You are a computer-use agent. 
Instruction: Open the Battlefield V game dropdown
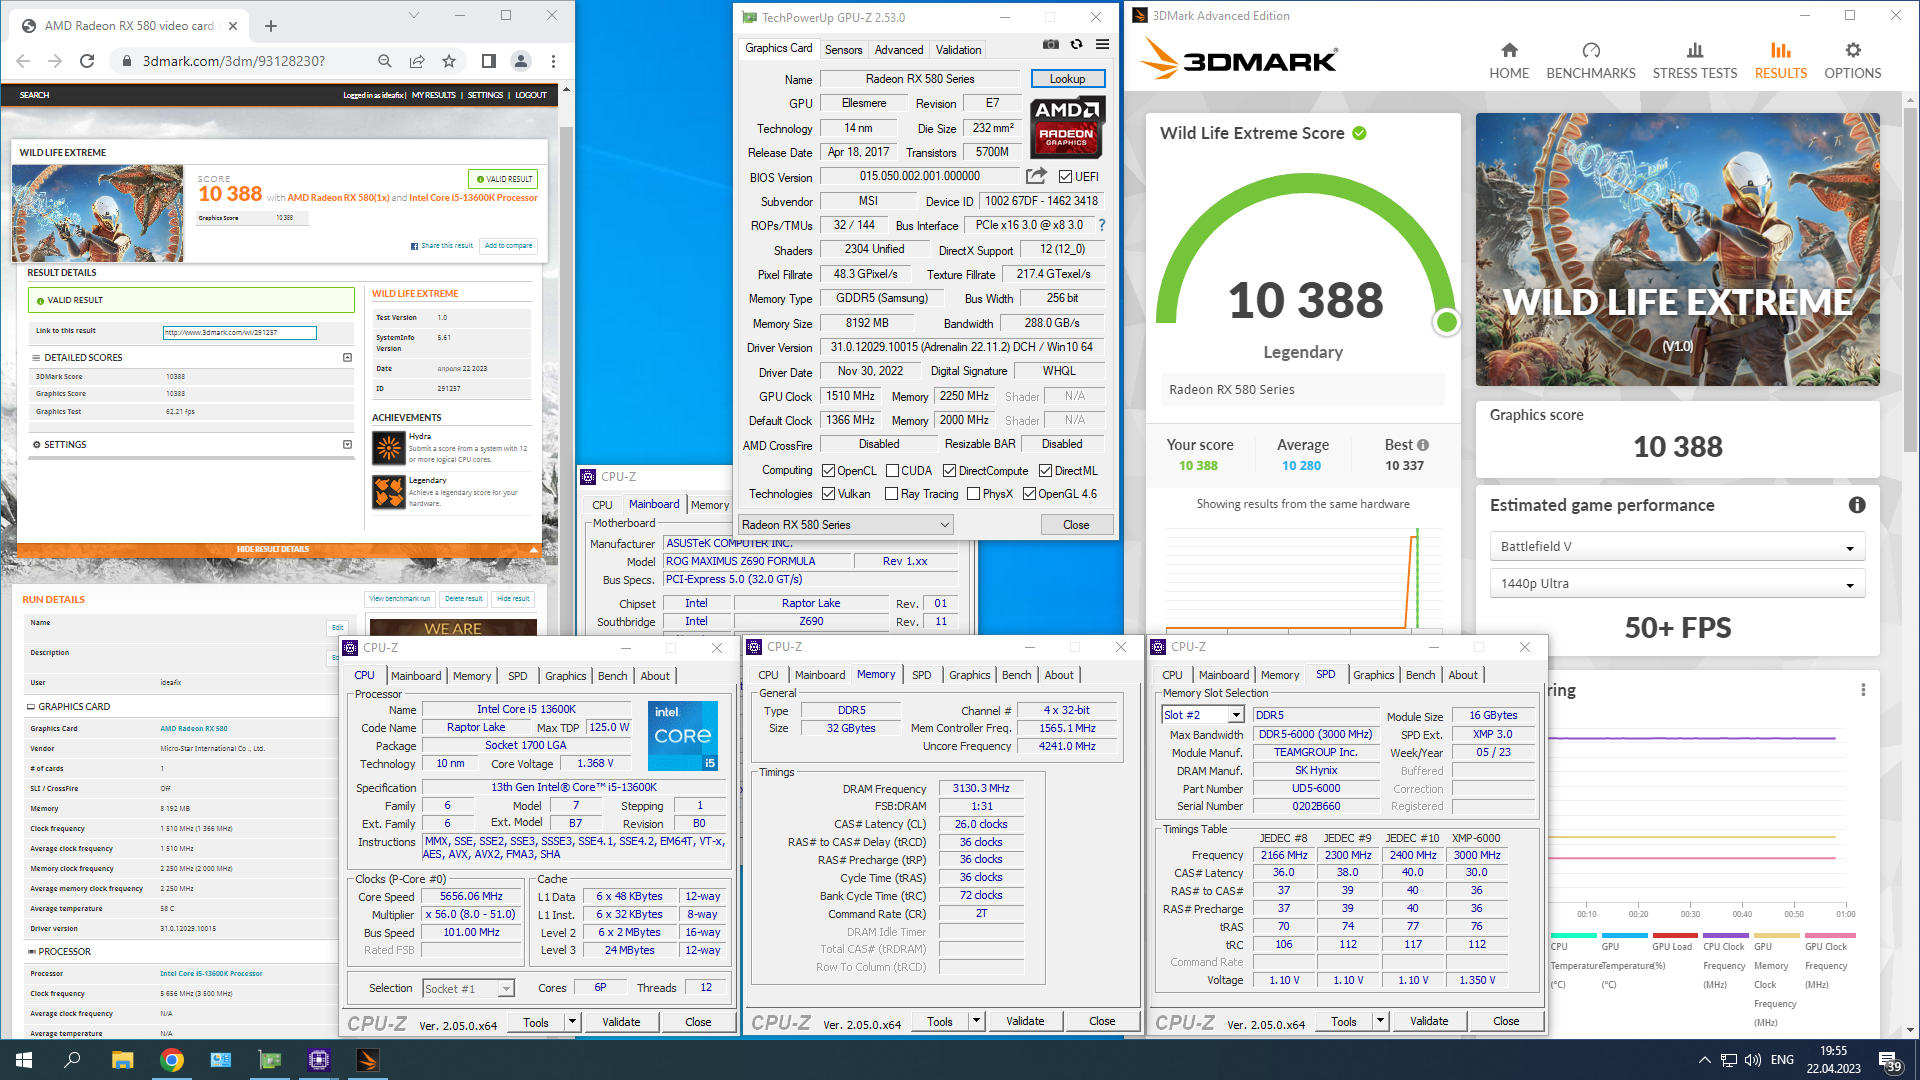[1677, 547]
